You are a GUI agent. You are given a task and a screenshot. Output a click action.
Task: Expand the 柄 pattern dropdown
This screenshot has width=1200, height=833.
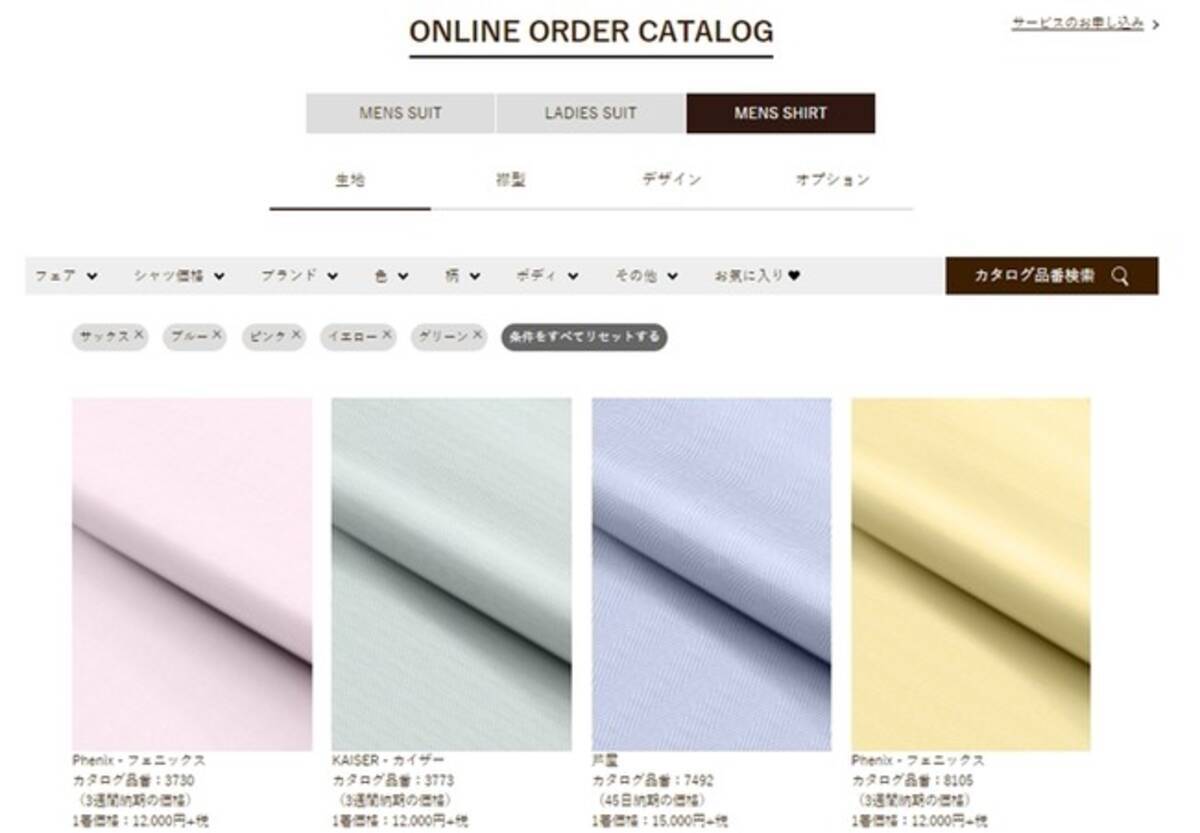(462, 276)
